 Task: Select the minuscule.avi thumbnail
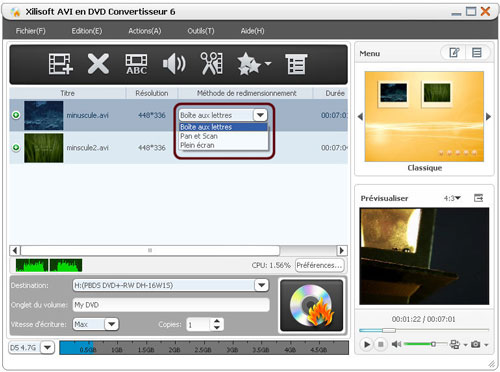(44, 115)
